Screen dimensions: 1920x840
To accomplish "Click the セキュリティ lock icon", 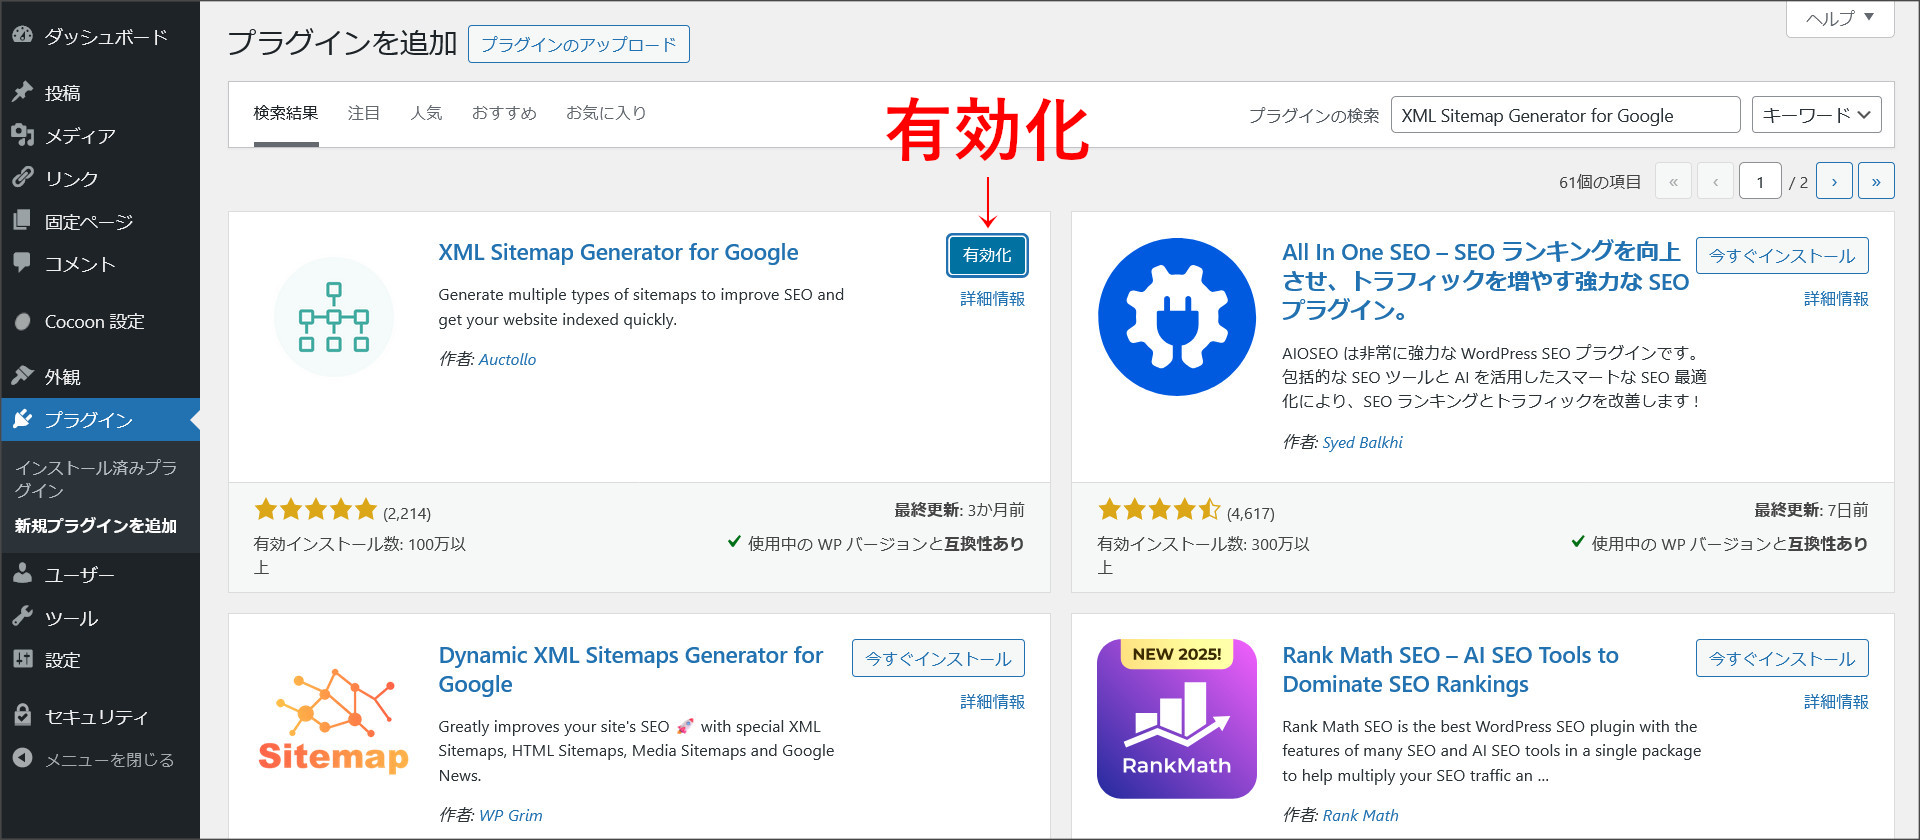I will pyautogui.click(x=22, y=716).
